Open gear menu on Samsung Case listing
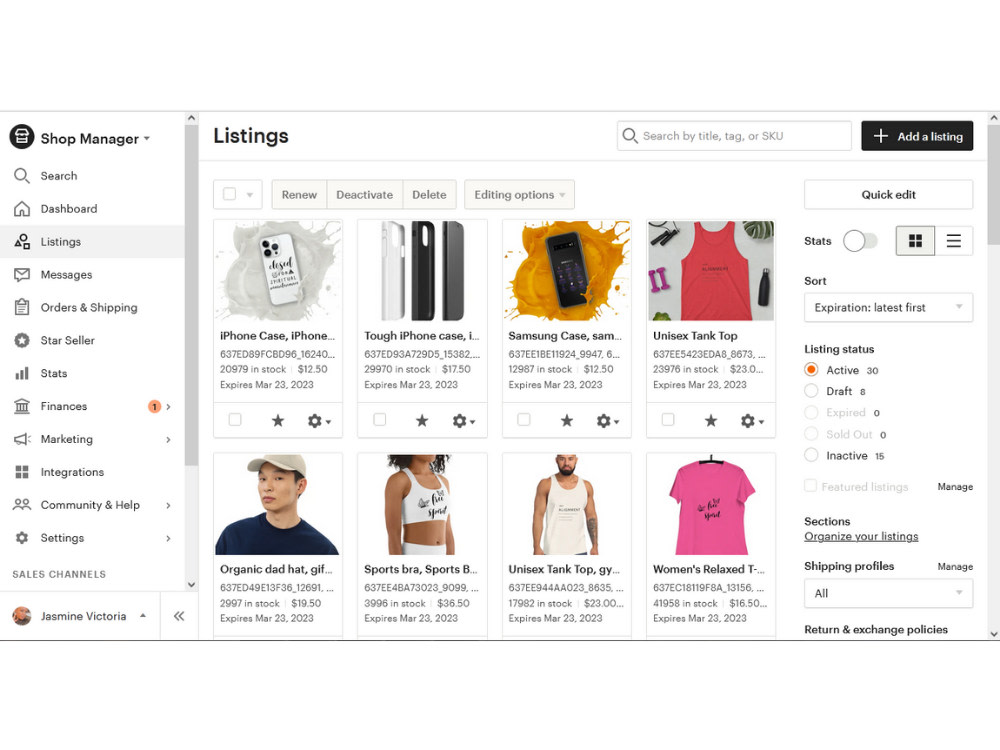1000x750 pixels. pos(608,421)
